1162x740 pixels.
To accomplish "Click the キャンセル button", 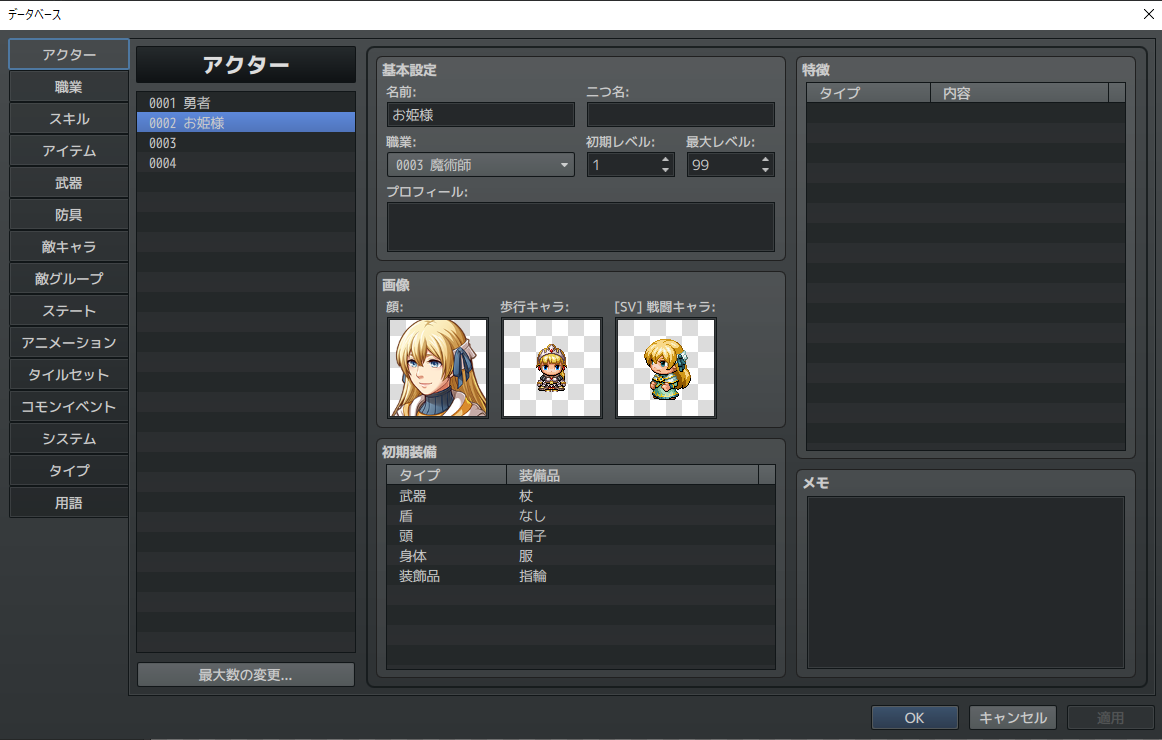I will tap(1012, 717).
